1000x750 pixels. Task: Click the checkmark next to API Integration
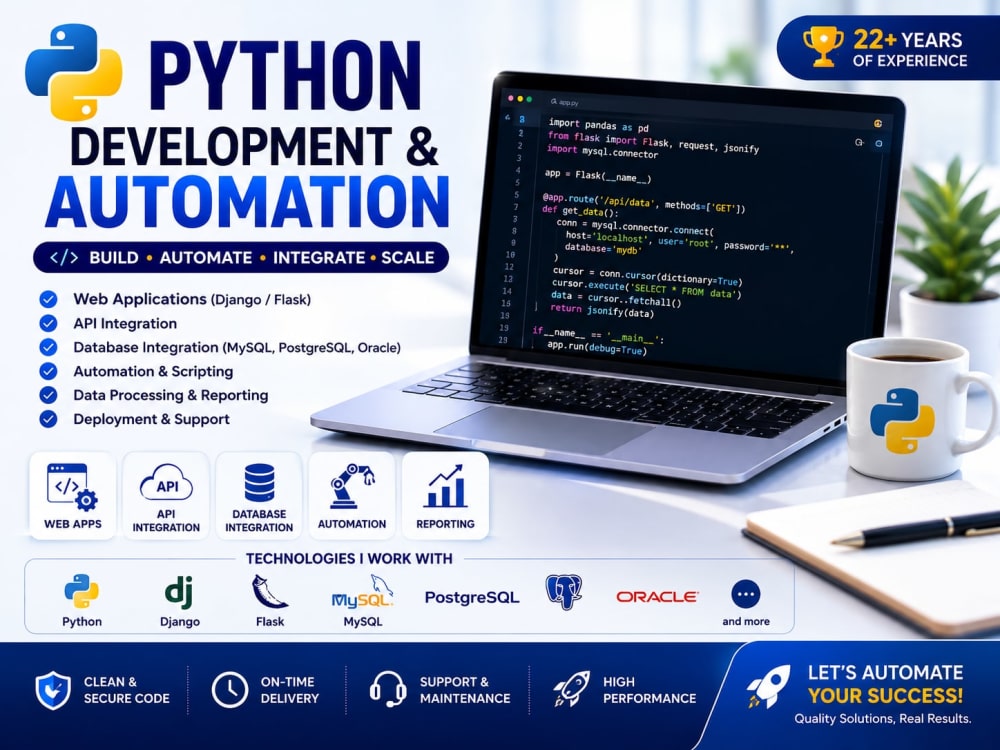tap(48, 323)
